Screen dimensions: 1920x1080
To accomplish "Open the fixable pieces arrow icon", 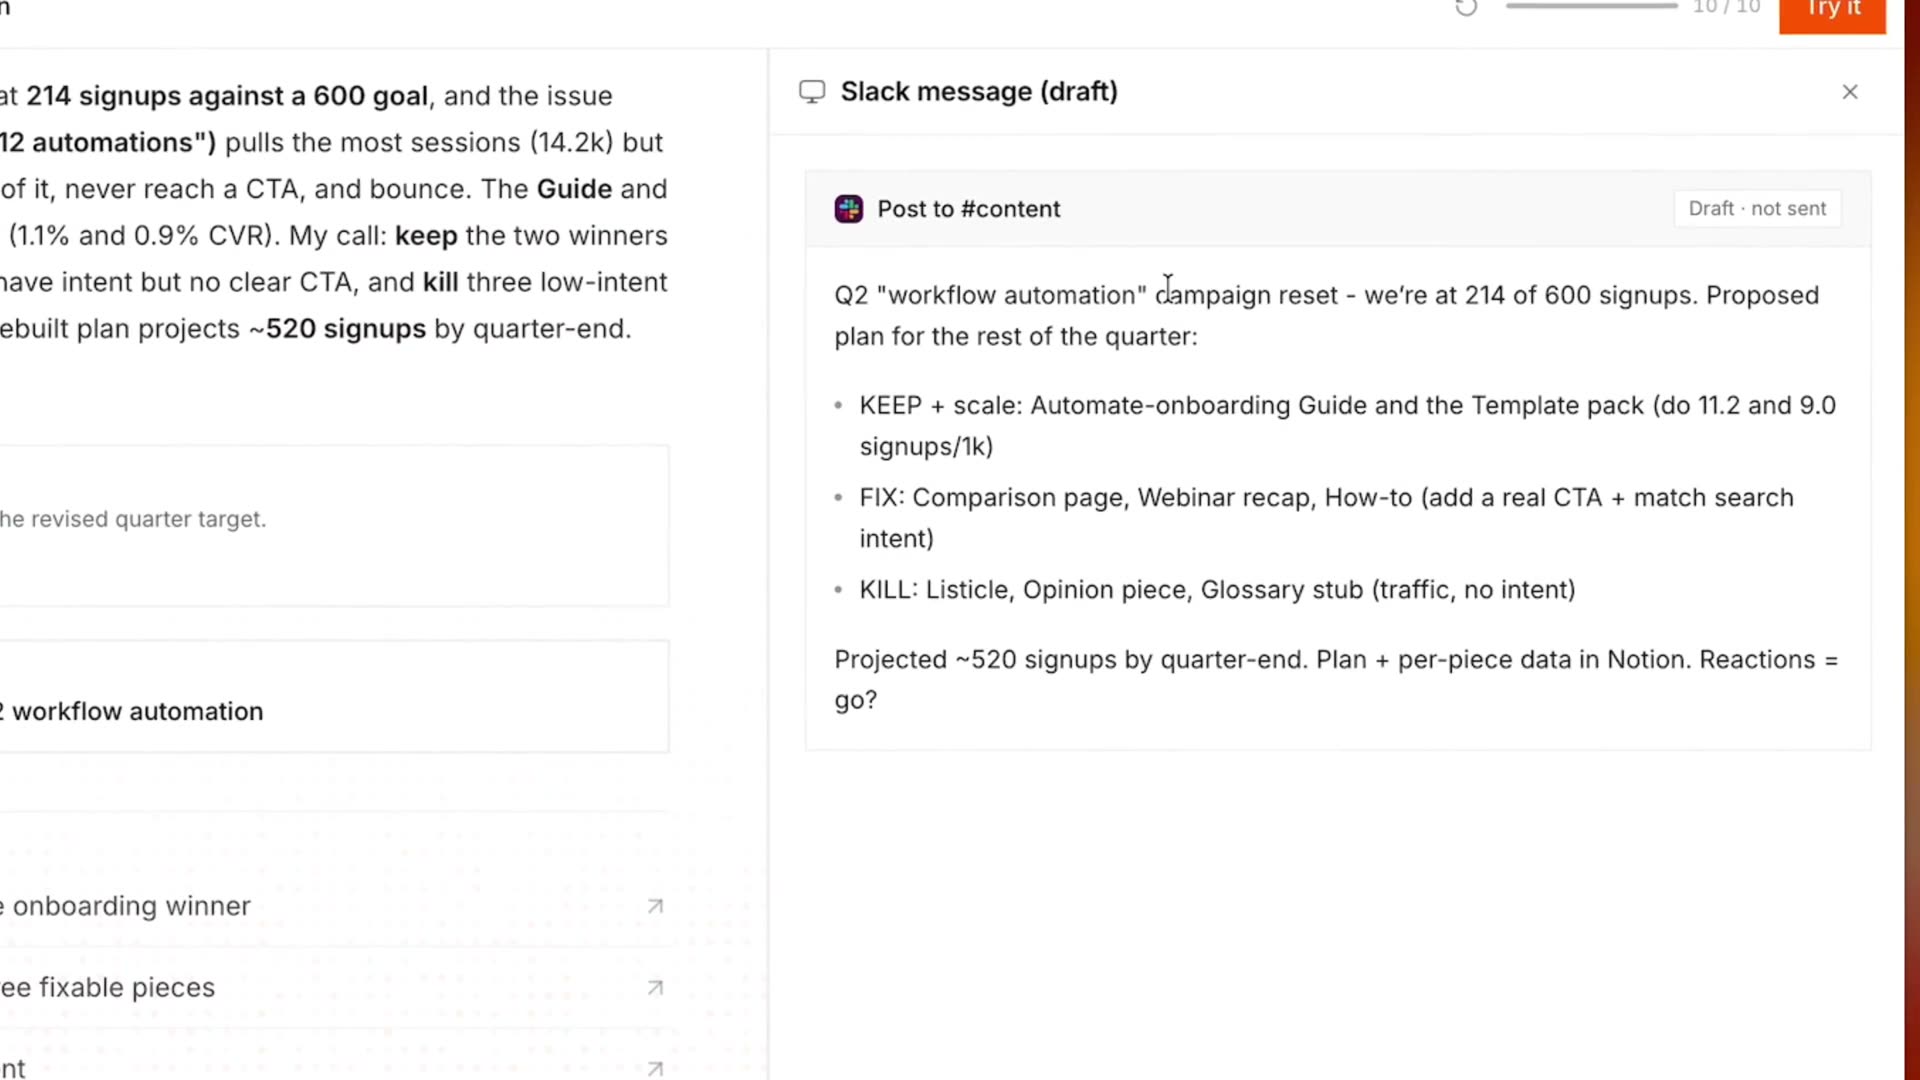I will pyautogui.click(x=655, y=988).
